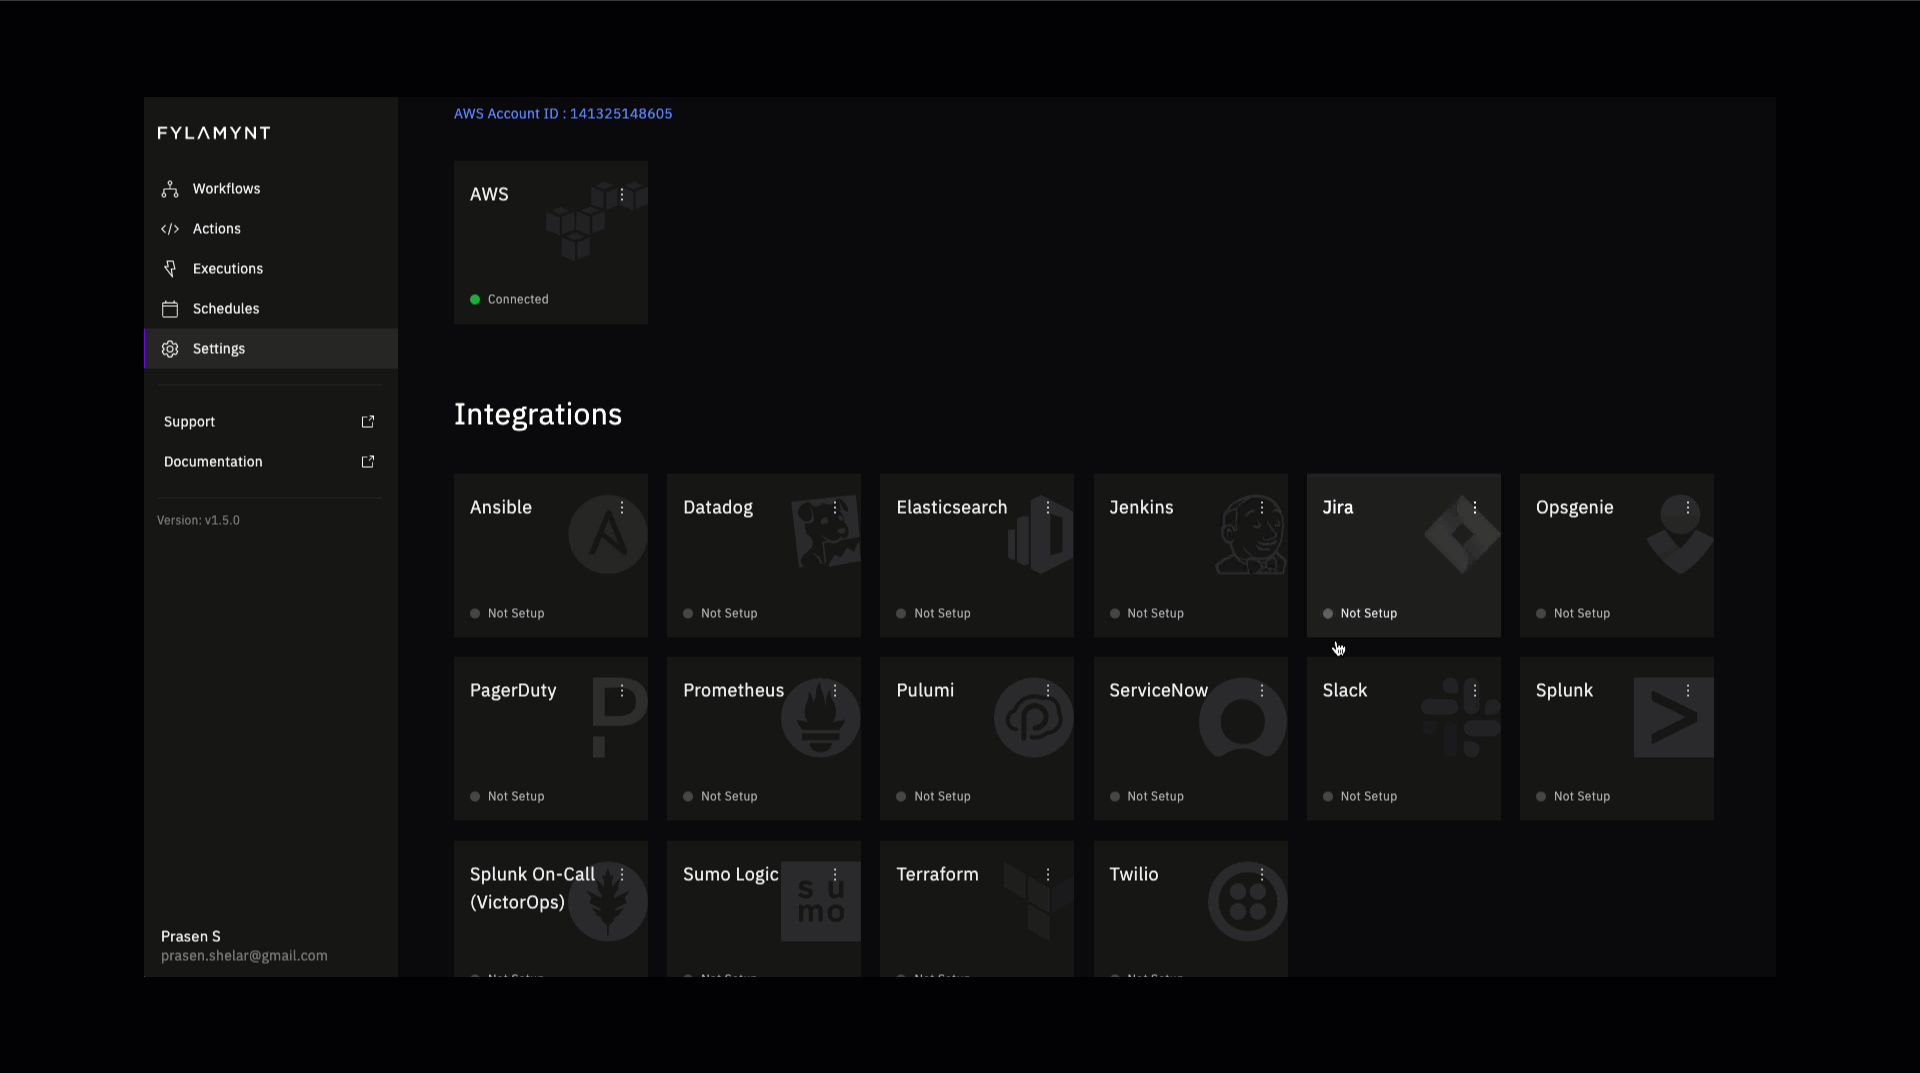Viewport: 1920px width, 1073px height.
Task: Select the Settings menu item
Action: pos(271,349)
